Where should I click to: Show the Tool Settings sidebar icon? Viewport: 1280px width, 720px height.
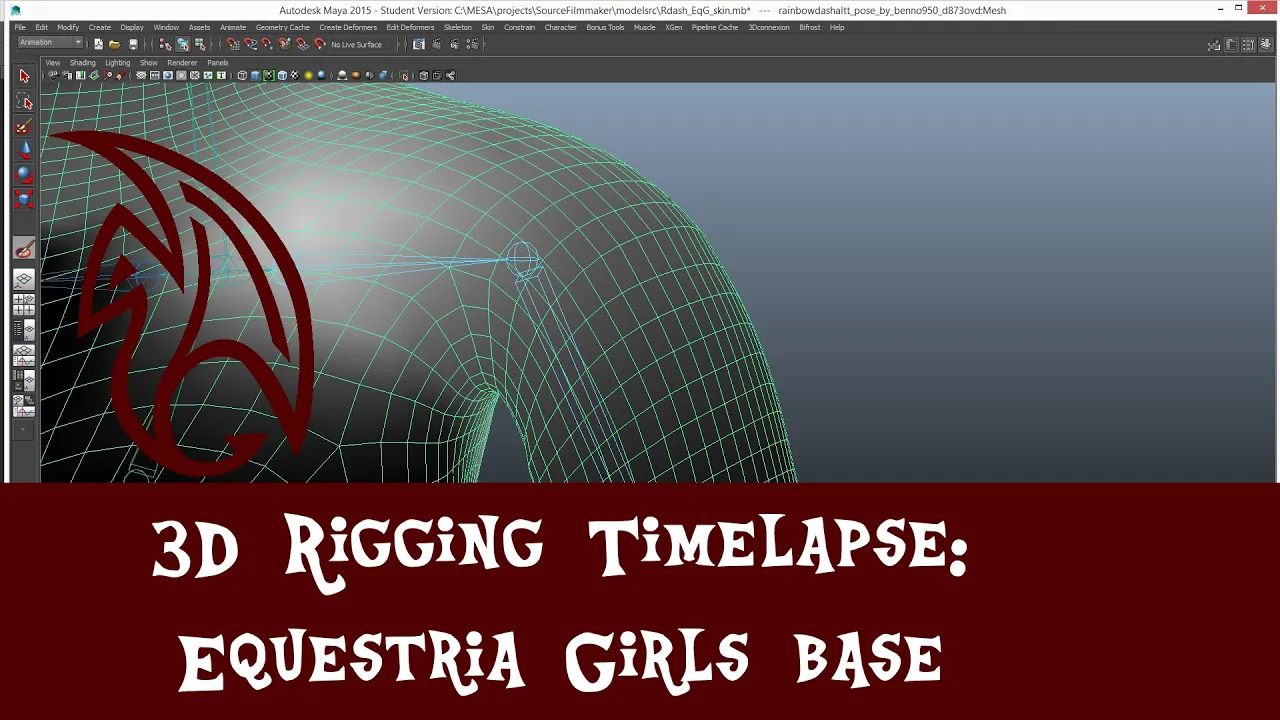[x=1248, y=45]
